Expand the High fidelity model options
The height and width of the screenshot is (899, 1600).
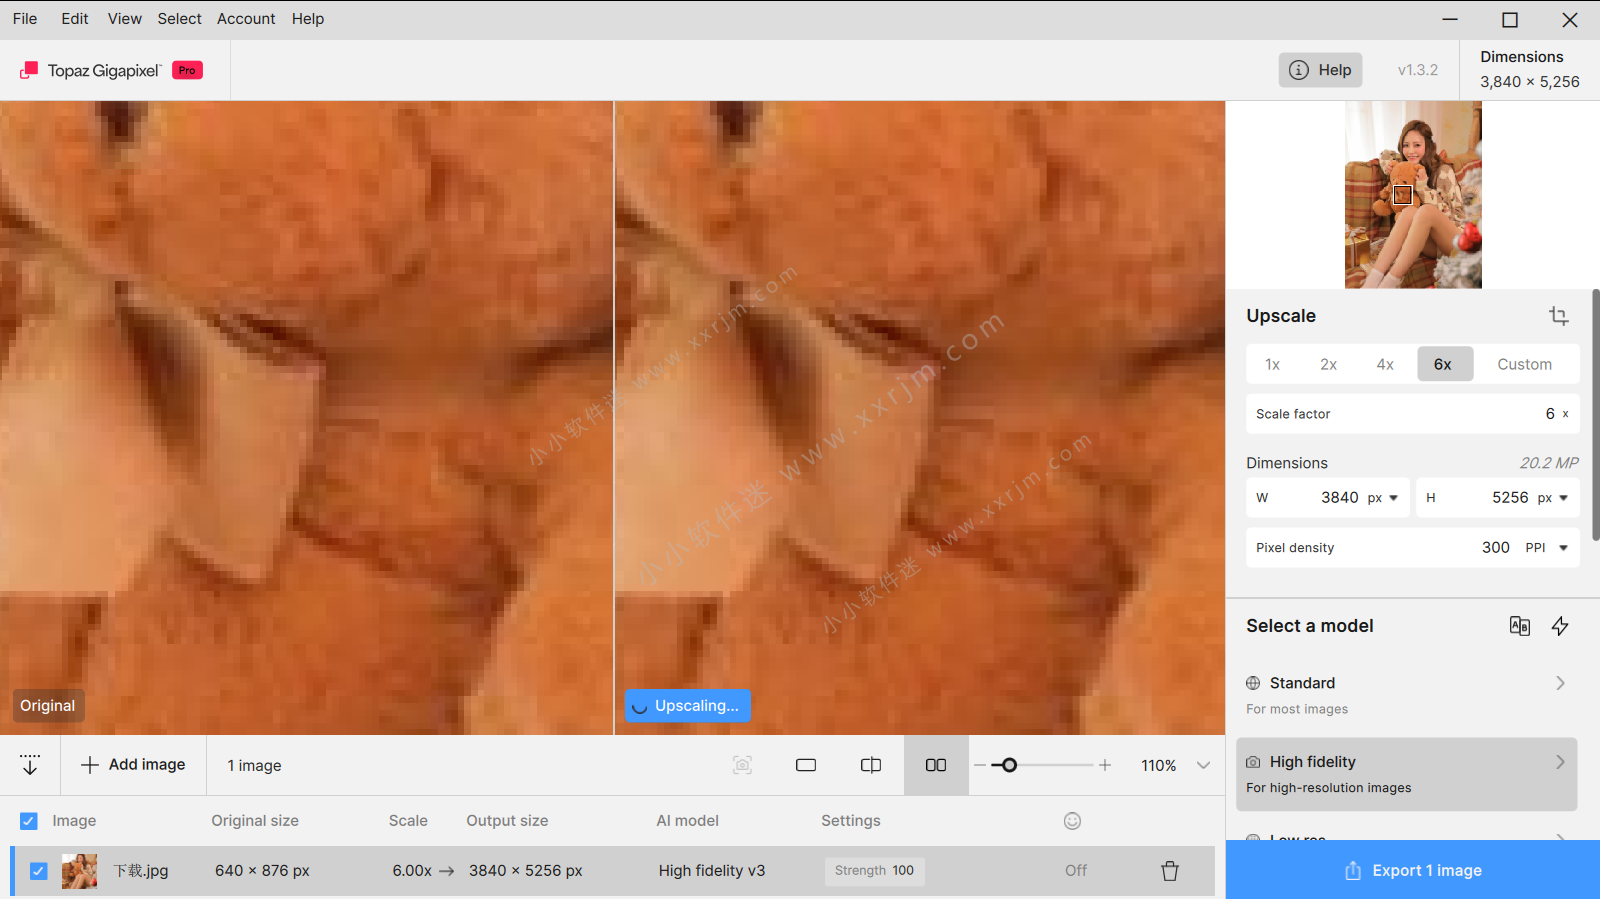(1560, 762)
